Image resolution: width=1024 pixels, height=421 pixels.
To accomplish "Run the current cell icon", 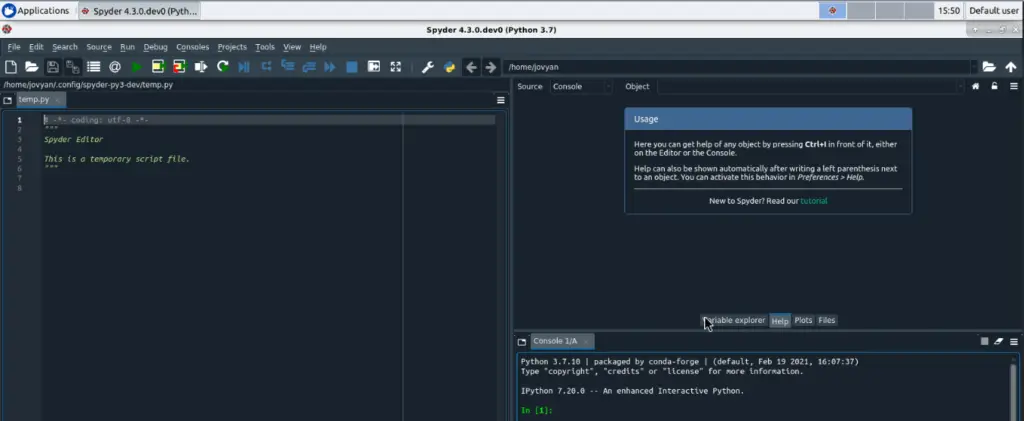I will [x=158, y=67].
